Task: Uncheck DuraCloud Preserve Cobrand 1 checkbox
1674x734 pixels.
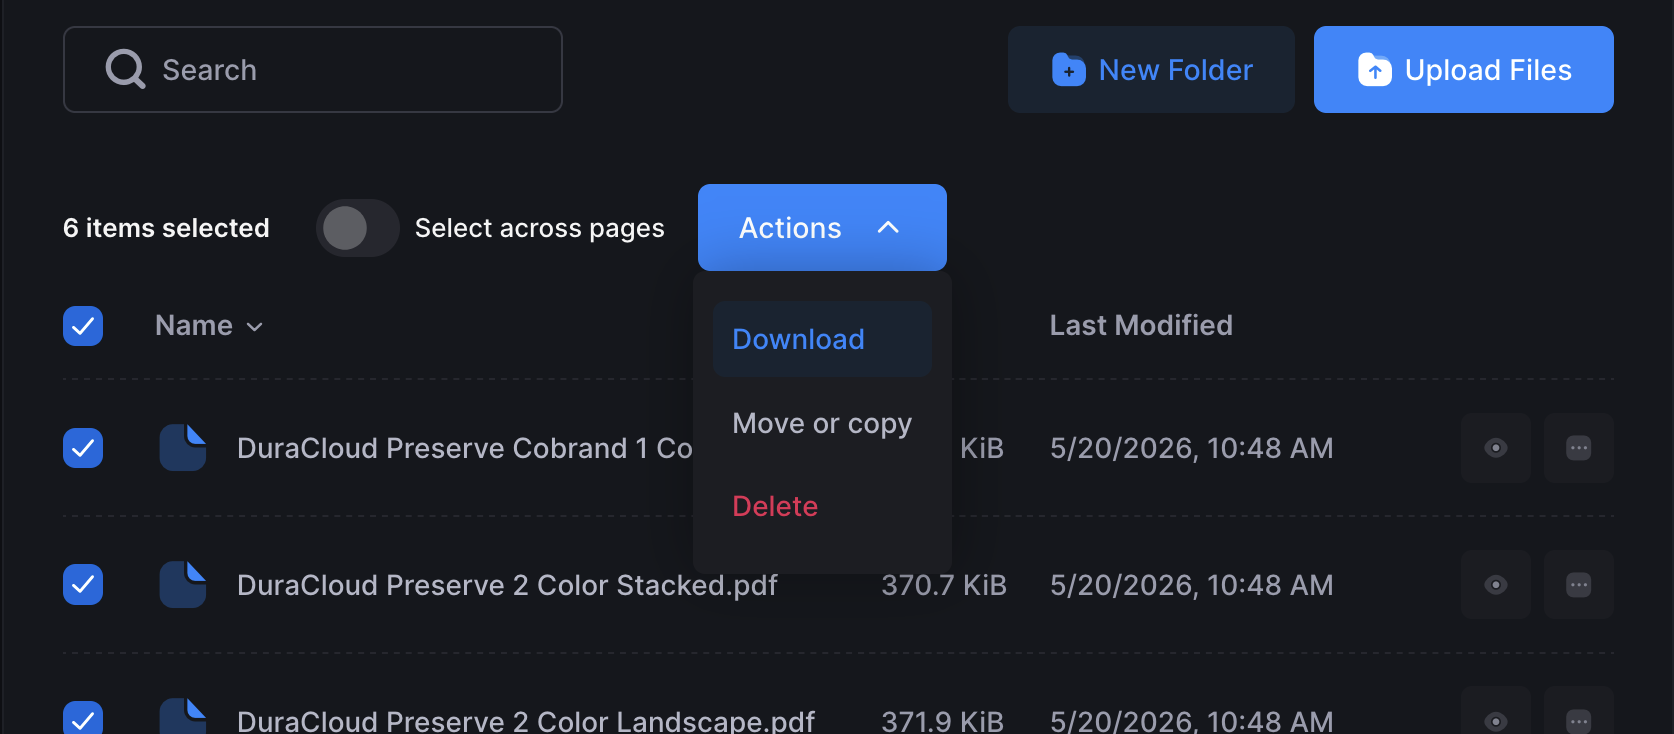Action: pyautogui.click(x=83, y=448)
